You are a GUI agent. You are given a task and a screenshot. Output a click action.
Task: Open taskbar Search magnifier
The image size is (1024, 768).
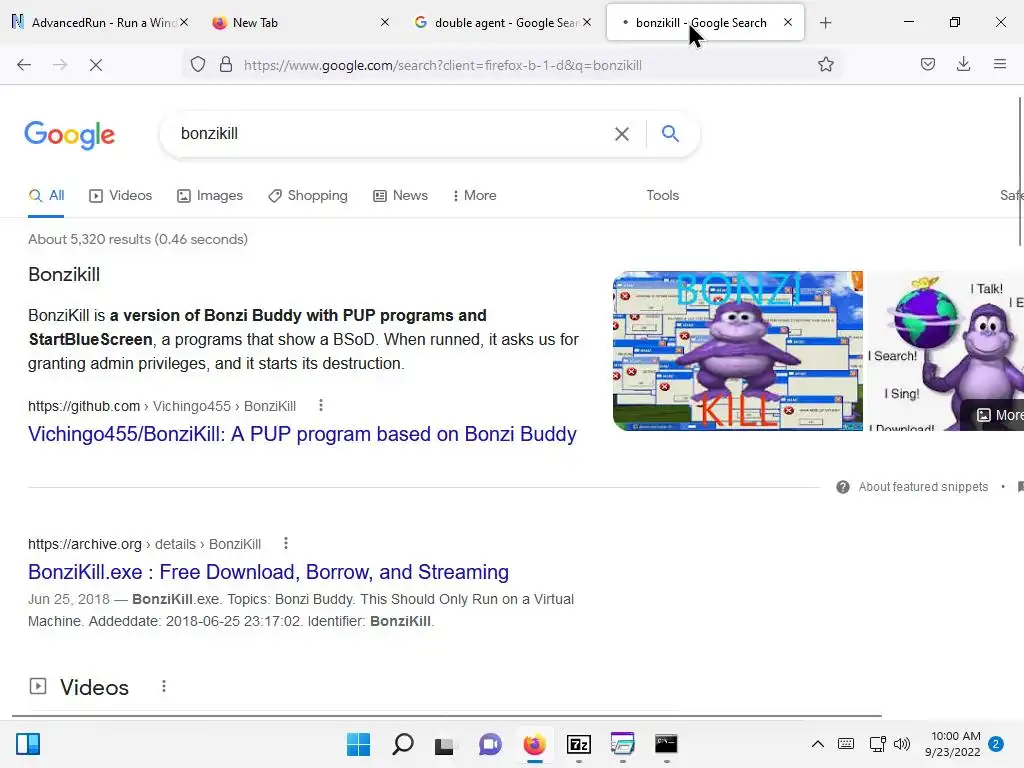tap(402, 744)
